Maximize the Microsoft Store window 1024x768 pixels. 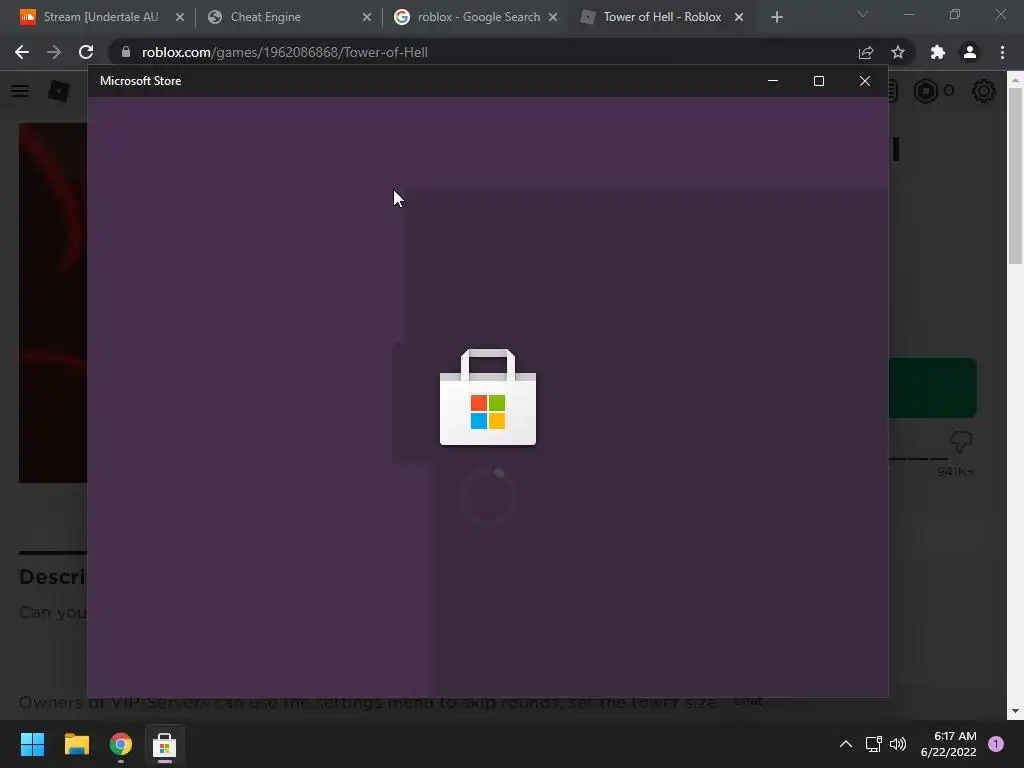(x=819, y=81)
